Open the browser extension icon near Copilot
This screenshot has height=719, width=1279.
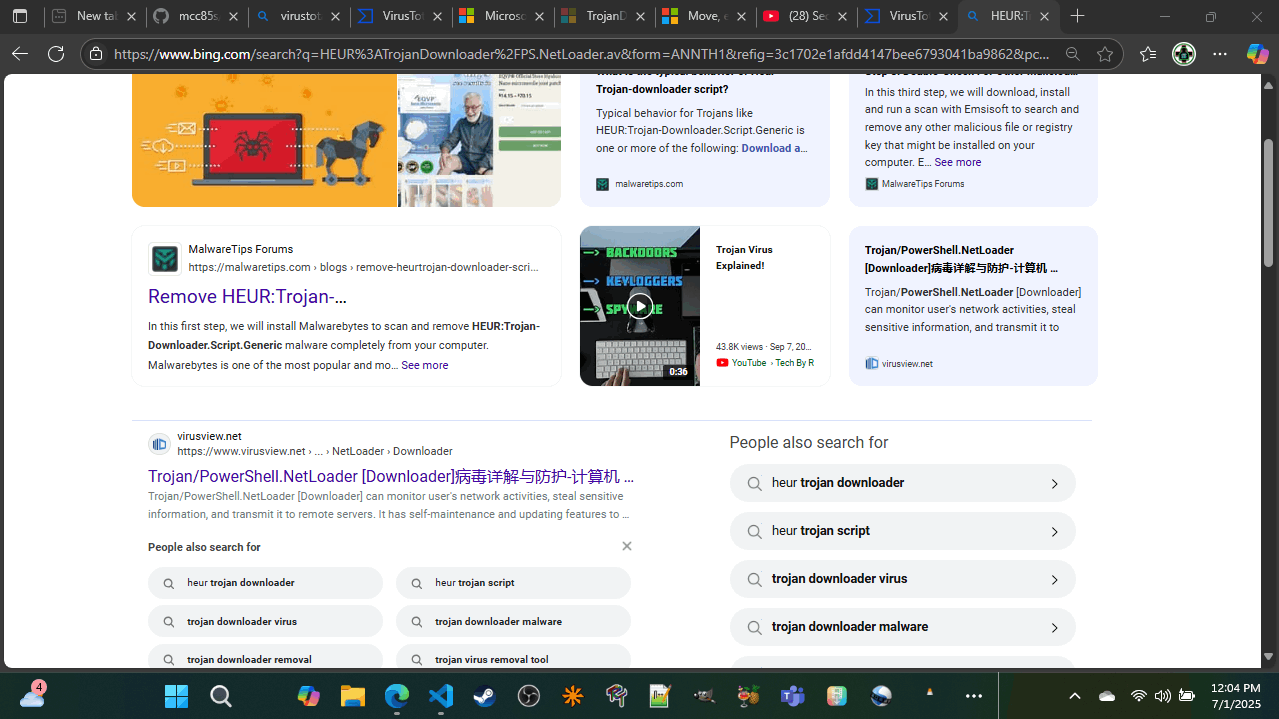click(x=1184, y=54)
